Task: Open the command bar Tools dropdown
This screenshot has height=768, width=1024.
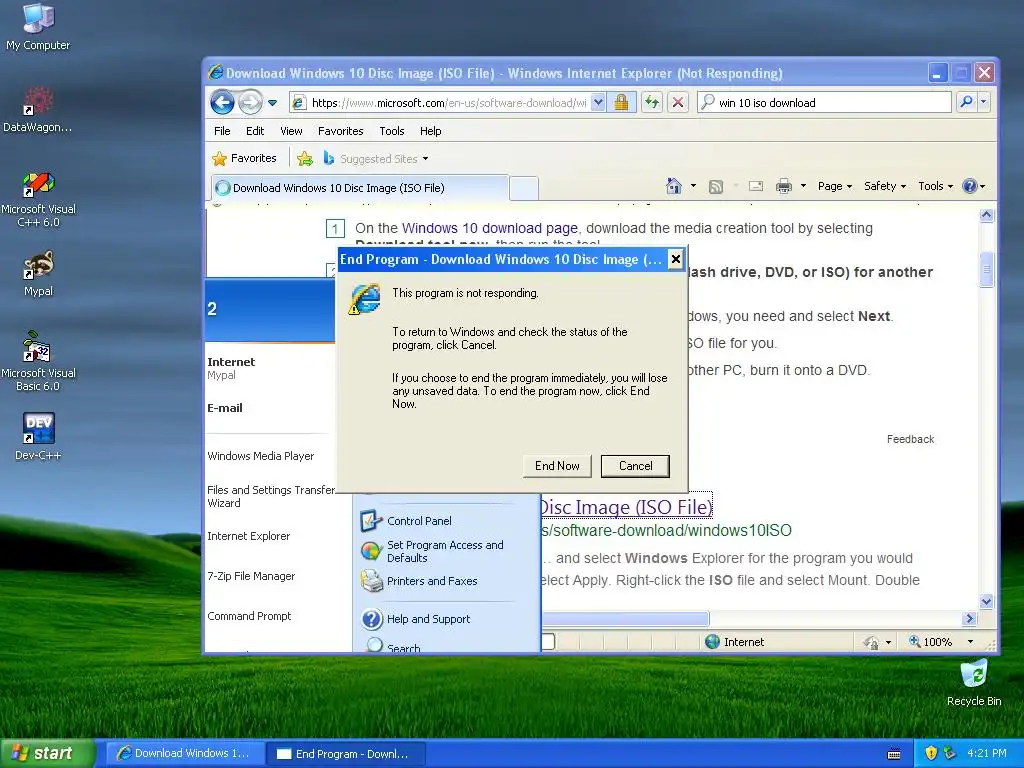Action: point(935,186)
